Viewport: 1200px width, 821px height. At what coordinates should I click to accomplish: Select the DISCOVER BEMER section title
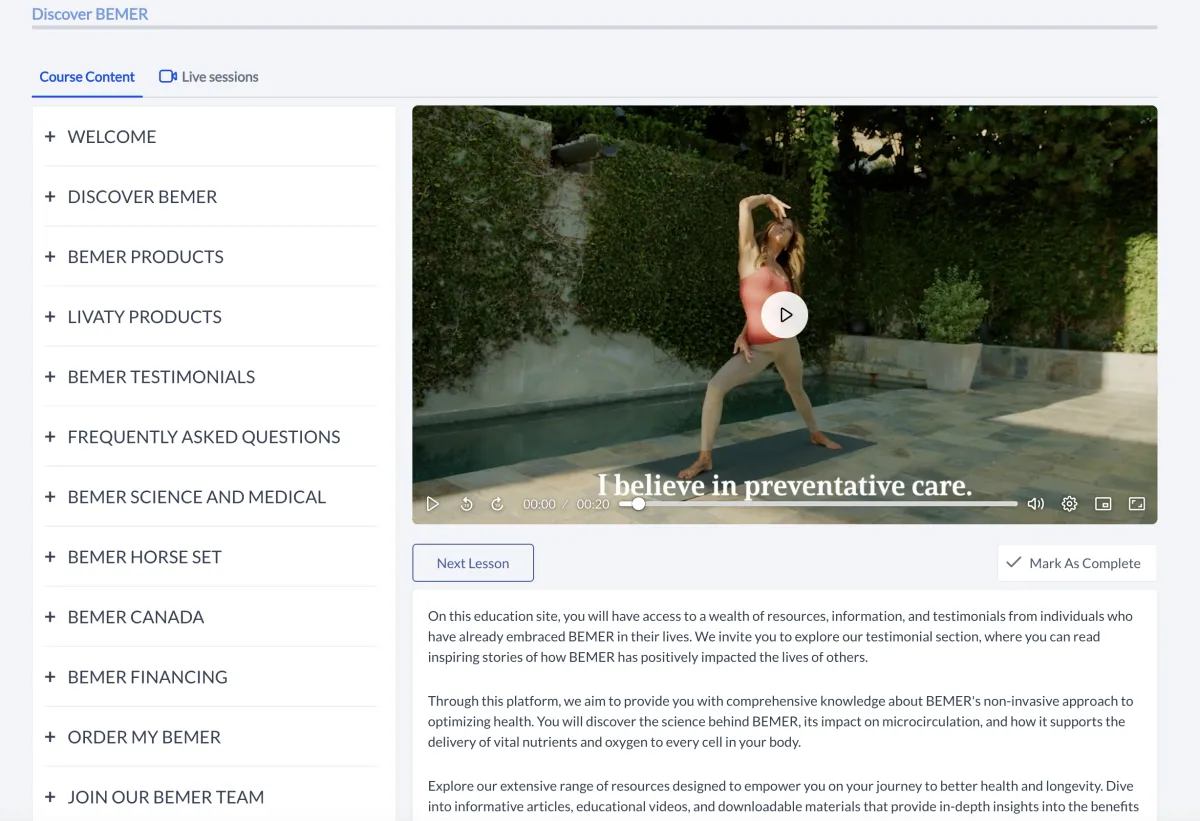[142, 197]
